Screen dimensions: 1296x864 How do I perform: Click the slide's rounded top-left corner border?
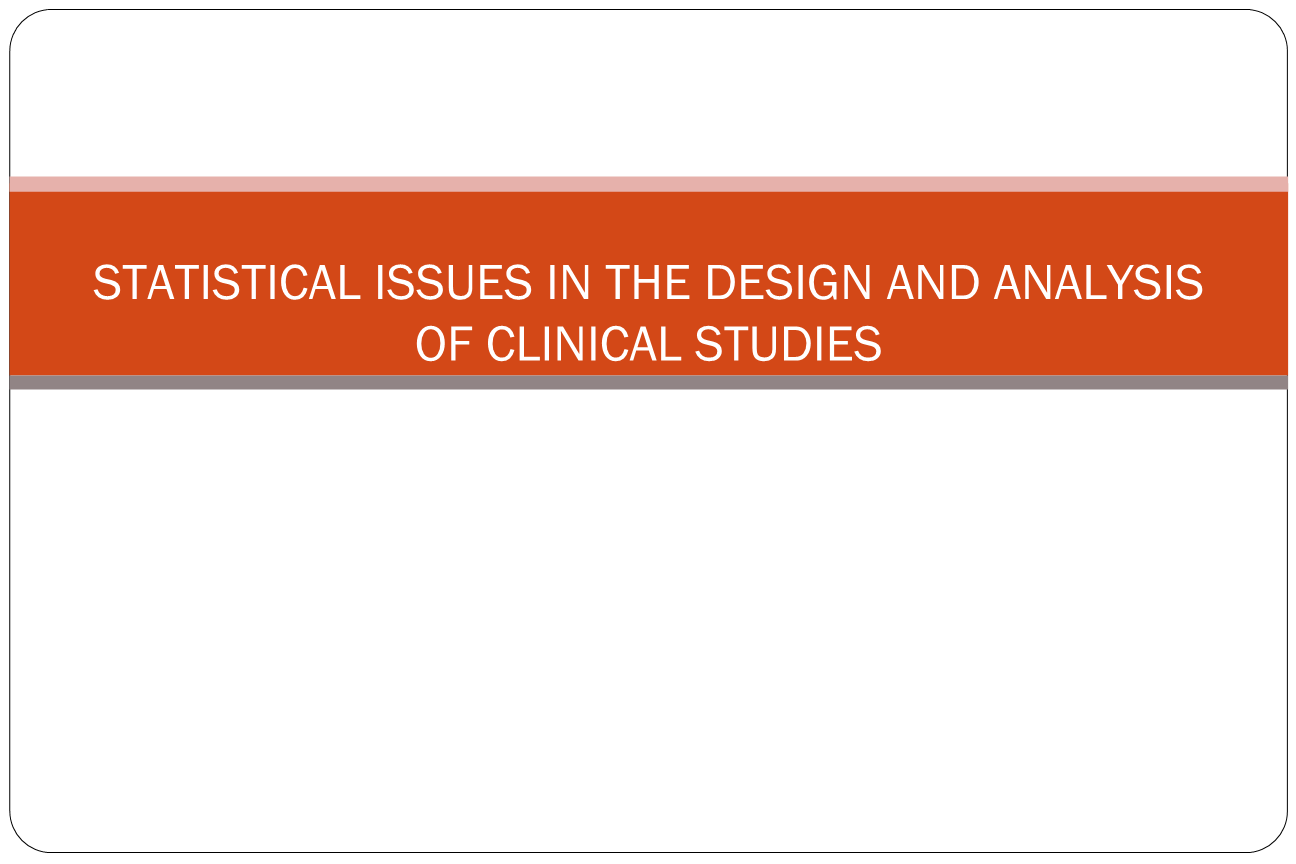click(x=21, y=22)
